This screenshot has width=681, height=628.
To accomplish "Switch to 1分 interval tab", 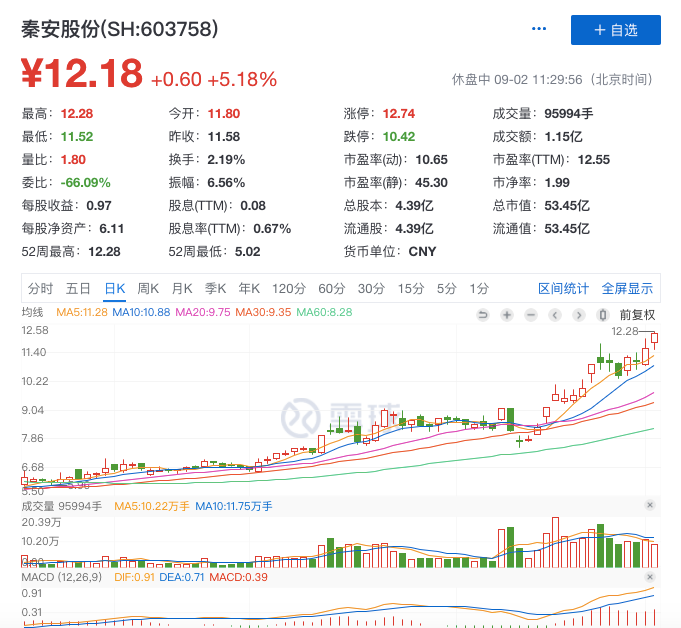I will coord(479,288).
